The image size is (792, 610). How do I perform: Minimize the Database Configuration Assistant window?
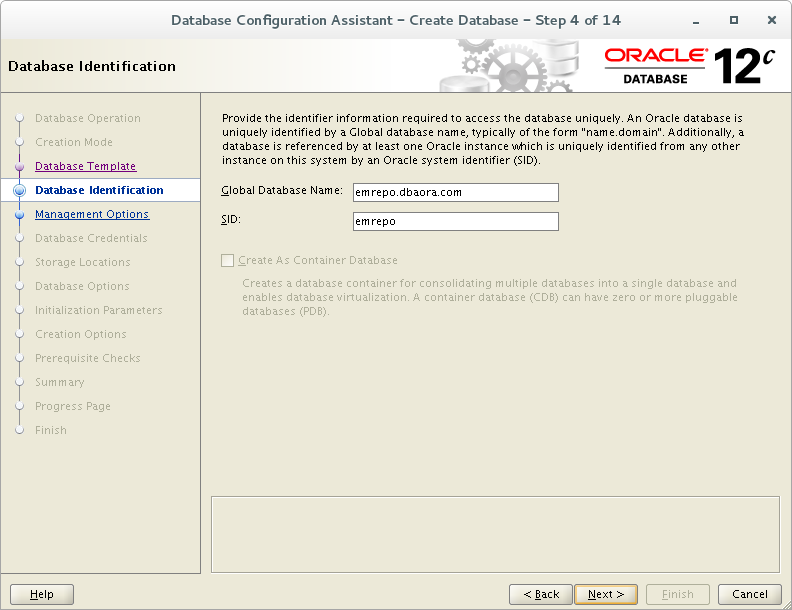coord(696,21)
